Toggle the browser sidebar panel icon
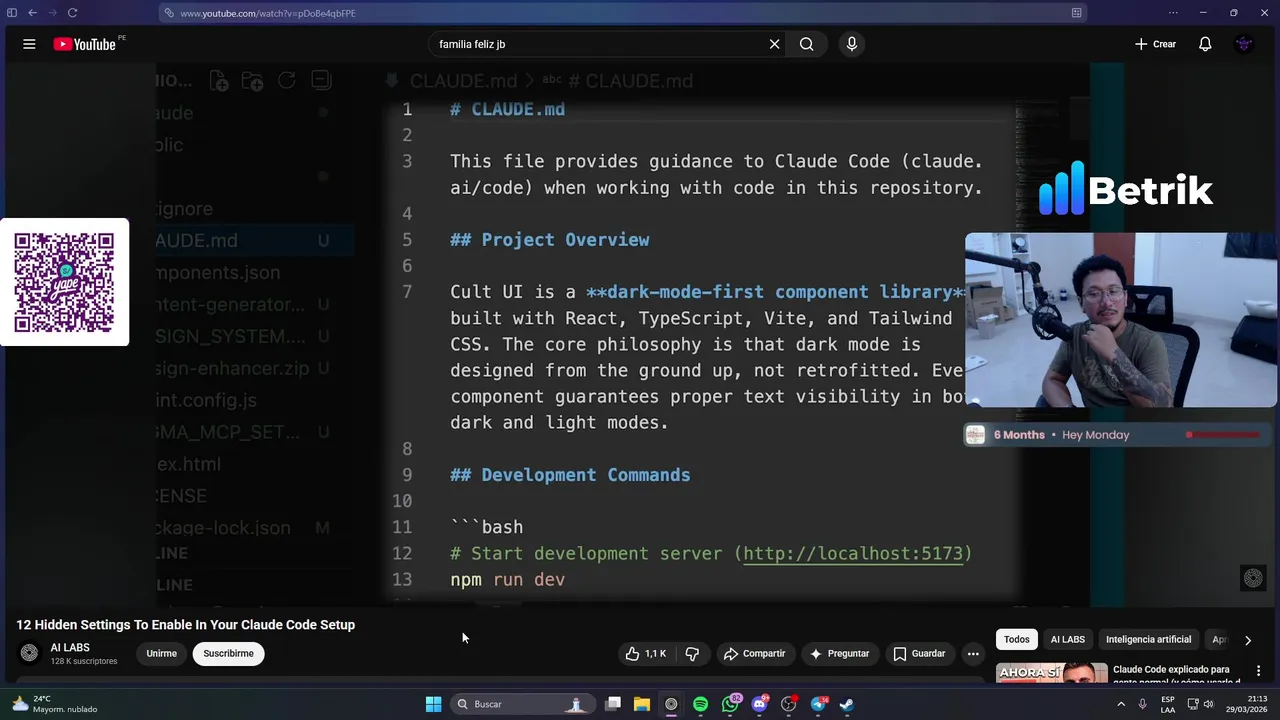 coord(12,13)
